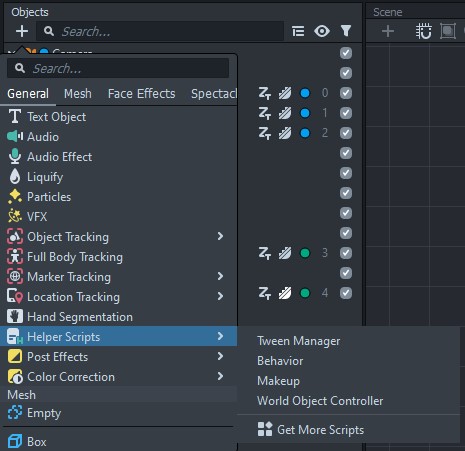Click the search field in the add-object popup
465x451 pixels.
(x=118, y=69)
